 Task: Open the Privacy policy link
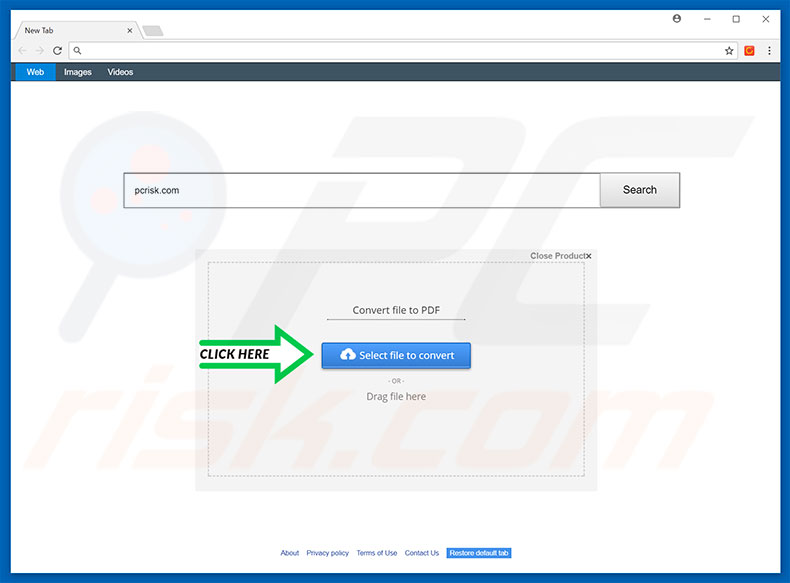(x=327, y=553)
